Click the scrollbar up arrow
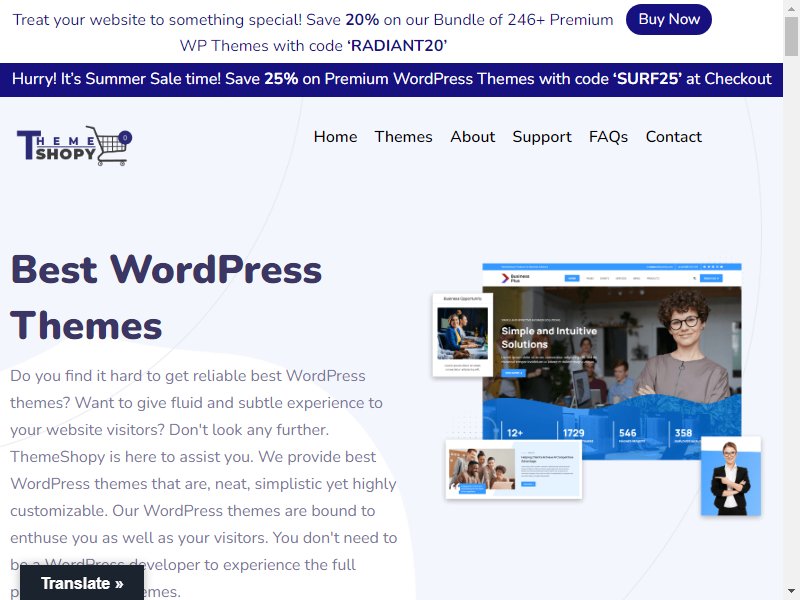This screenshot has height=600, width=800. 791,7
